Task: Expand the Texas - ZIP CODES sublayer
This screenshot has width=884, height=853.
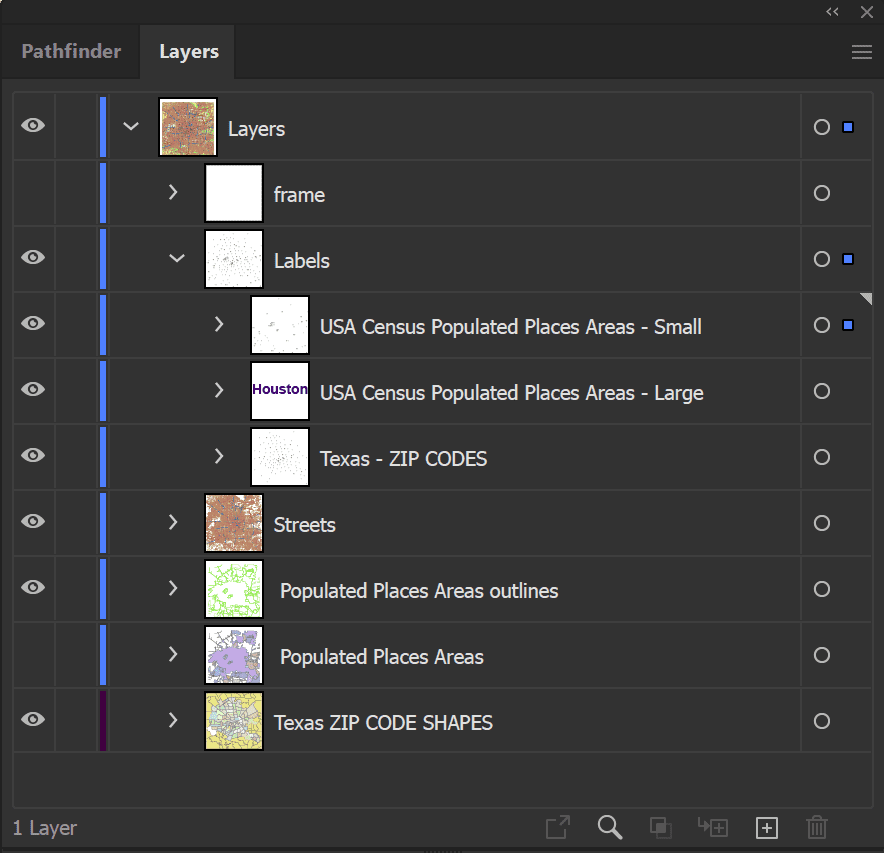Action: coord(219,456)
